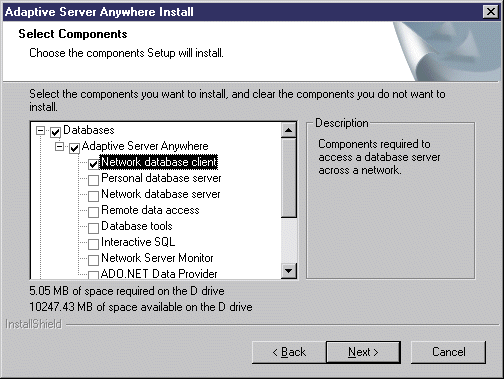
Task: Close the Adaptive Server Anywhere Install window
Action: (491, 12)
